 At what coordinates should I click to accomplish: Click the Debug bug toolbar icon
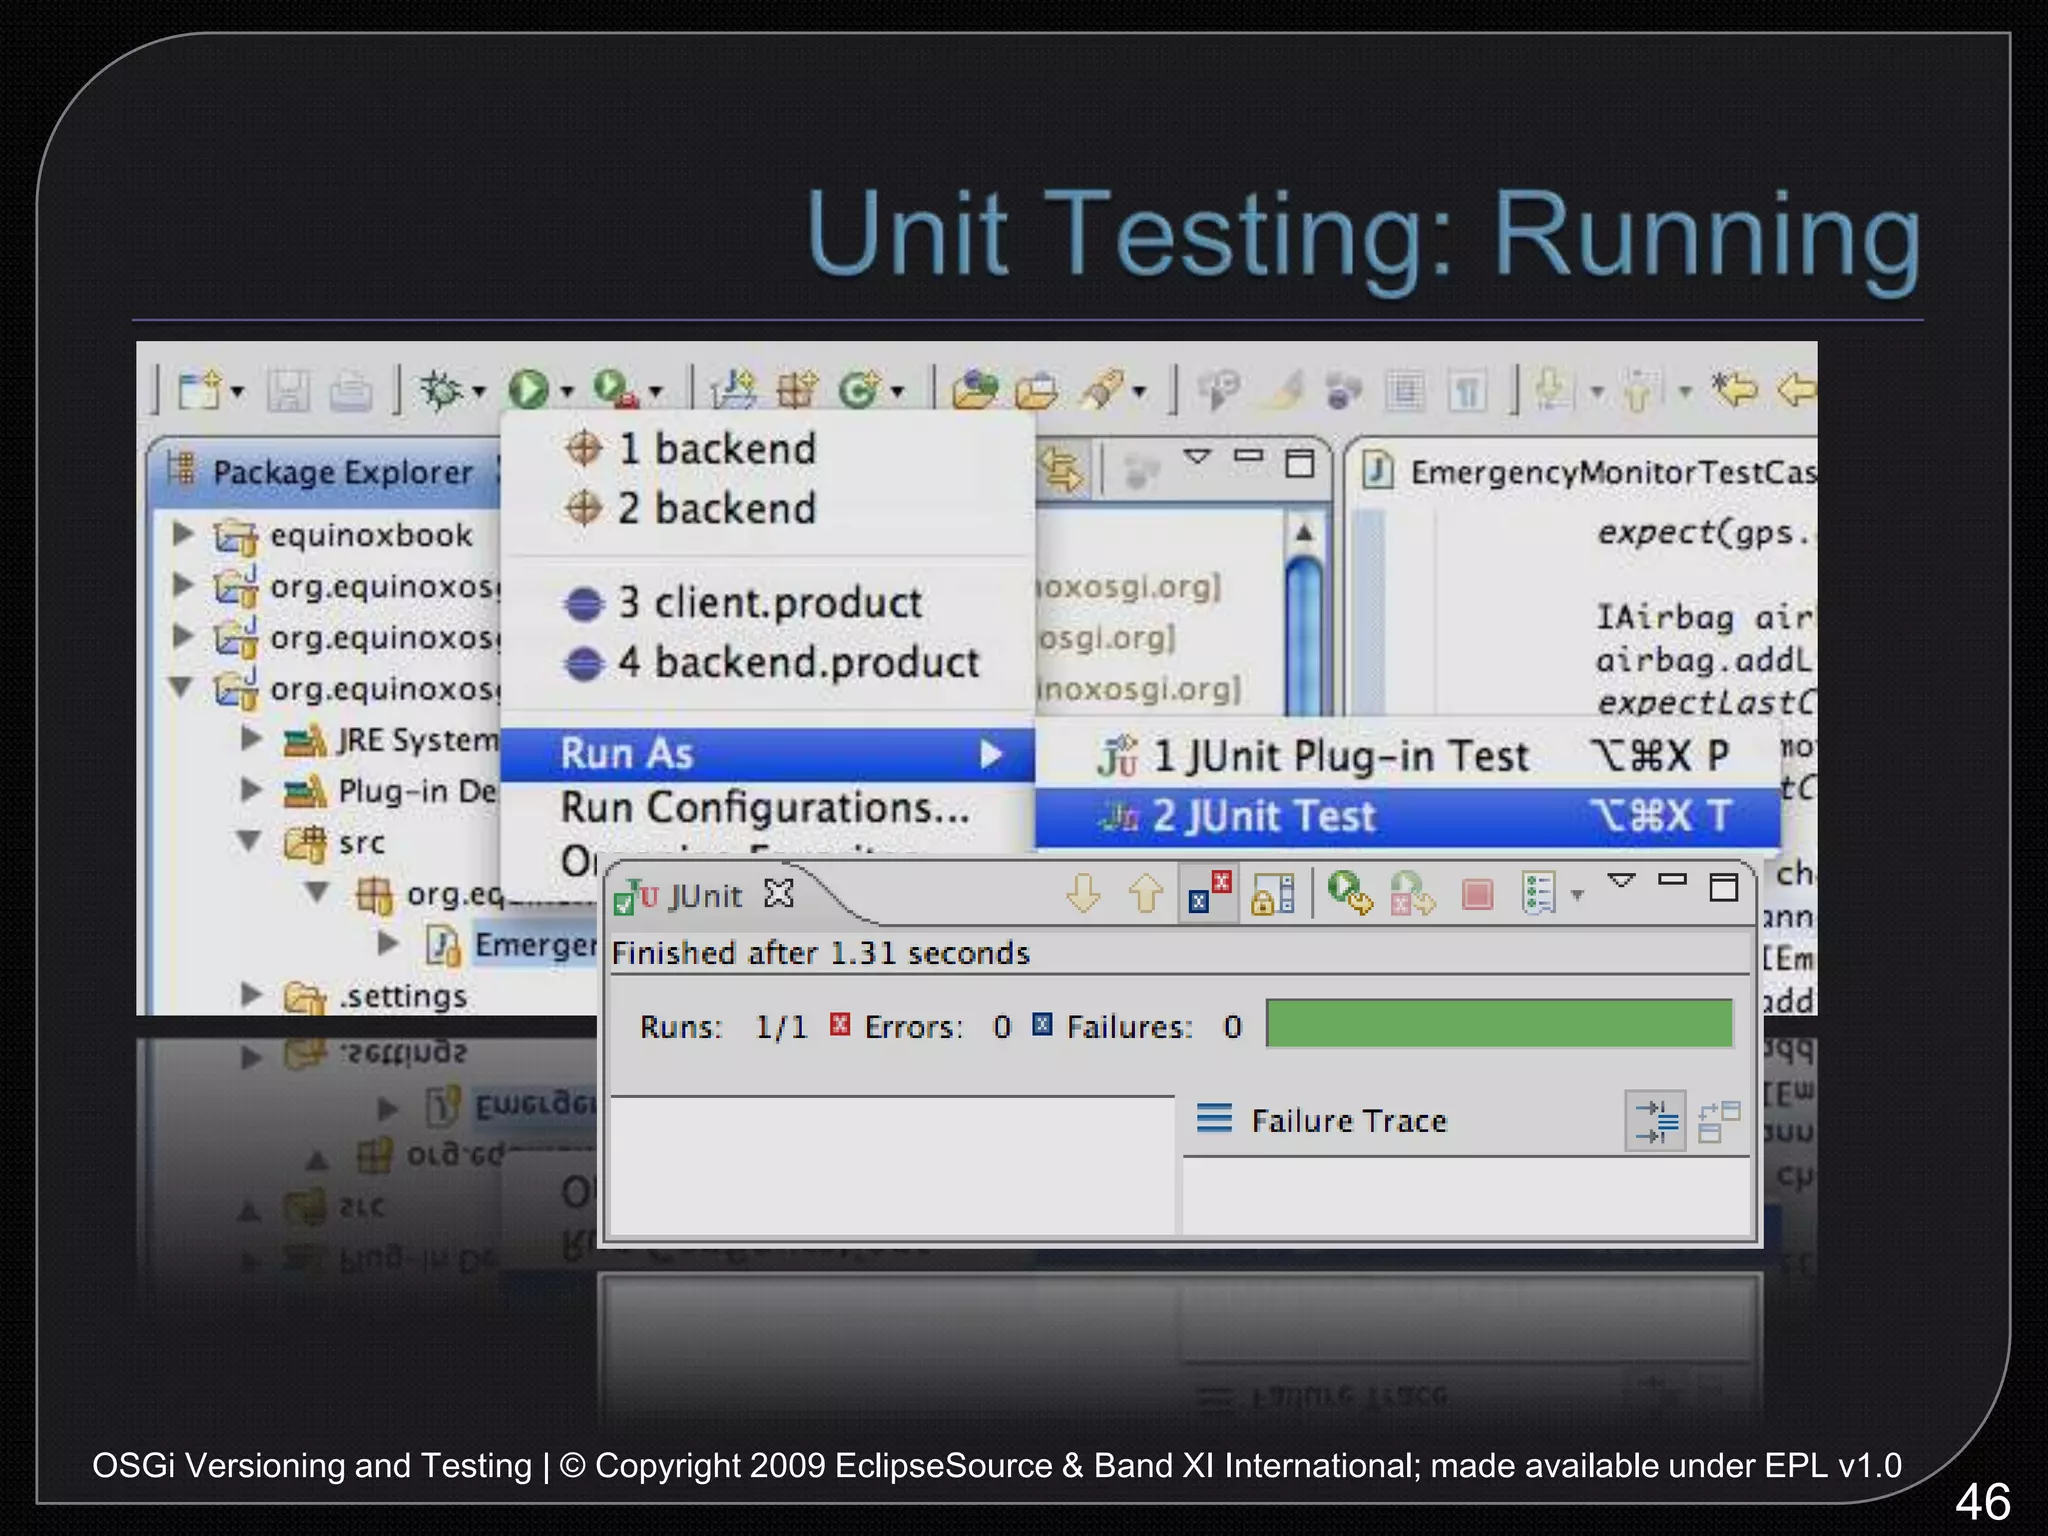pyautogui.click(x=440, y=390)
